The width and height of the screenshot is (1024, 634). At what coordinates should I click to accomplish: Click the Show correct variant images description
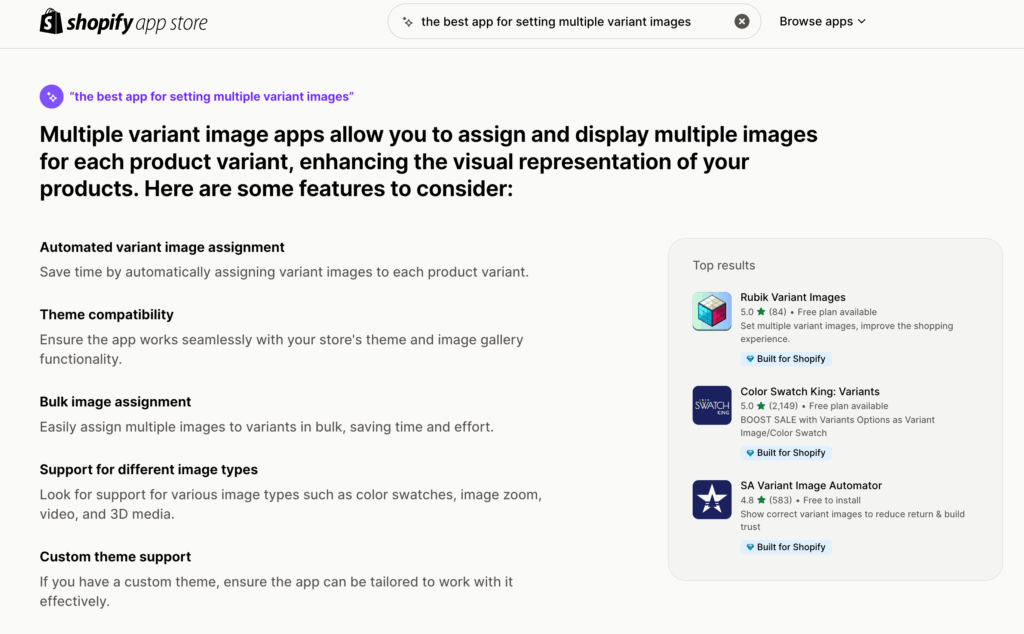tap(852, 520)
